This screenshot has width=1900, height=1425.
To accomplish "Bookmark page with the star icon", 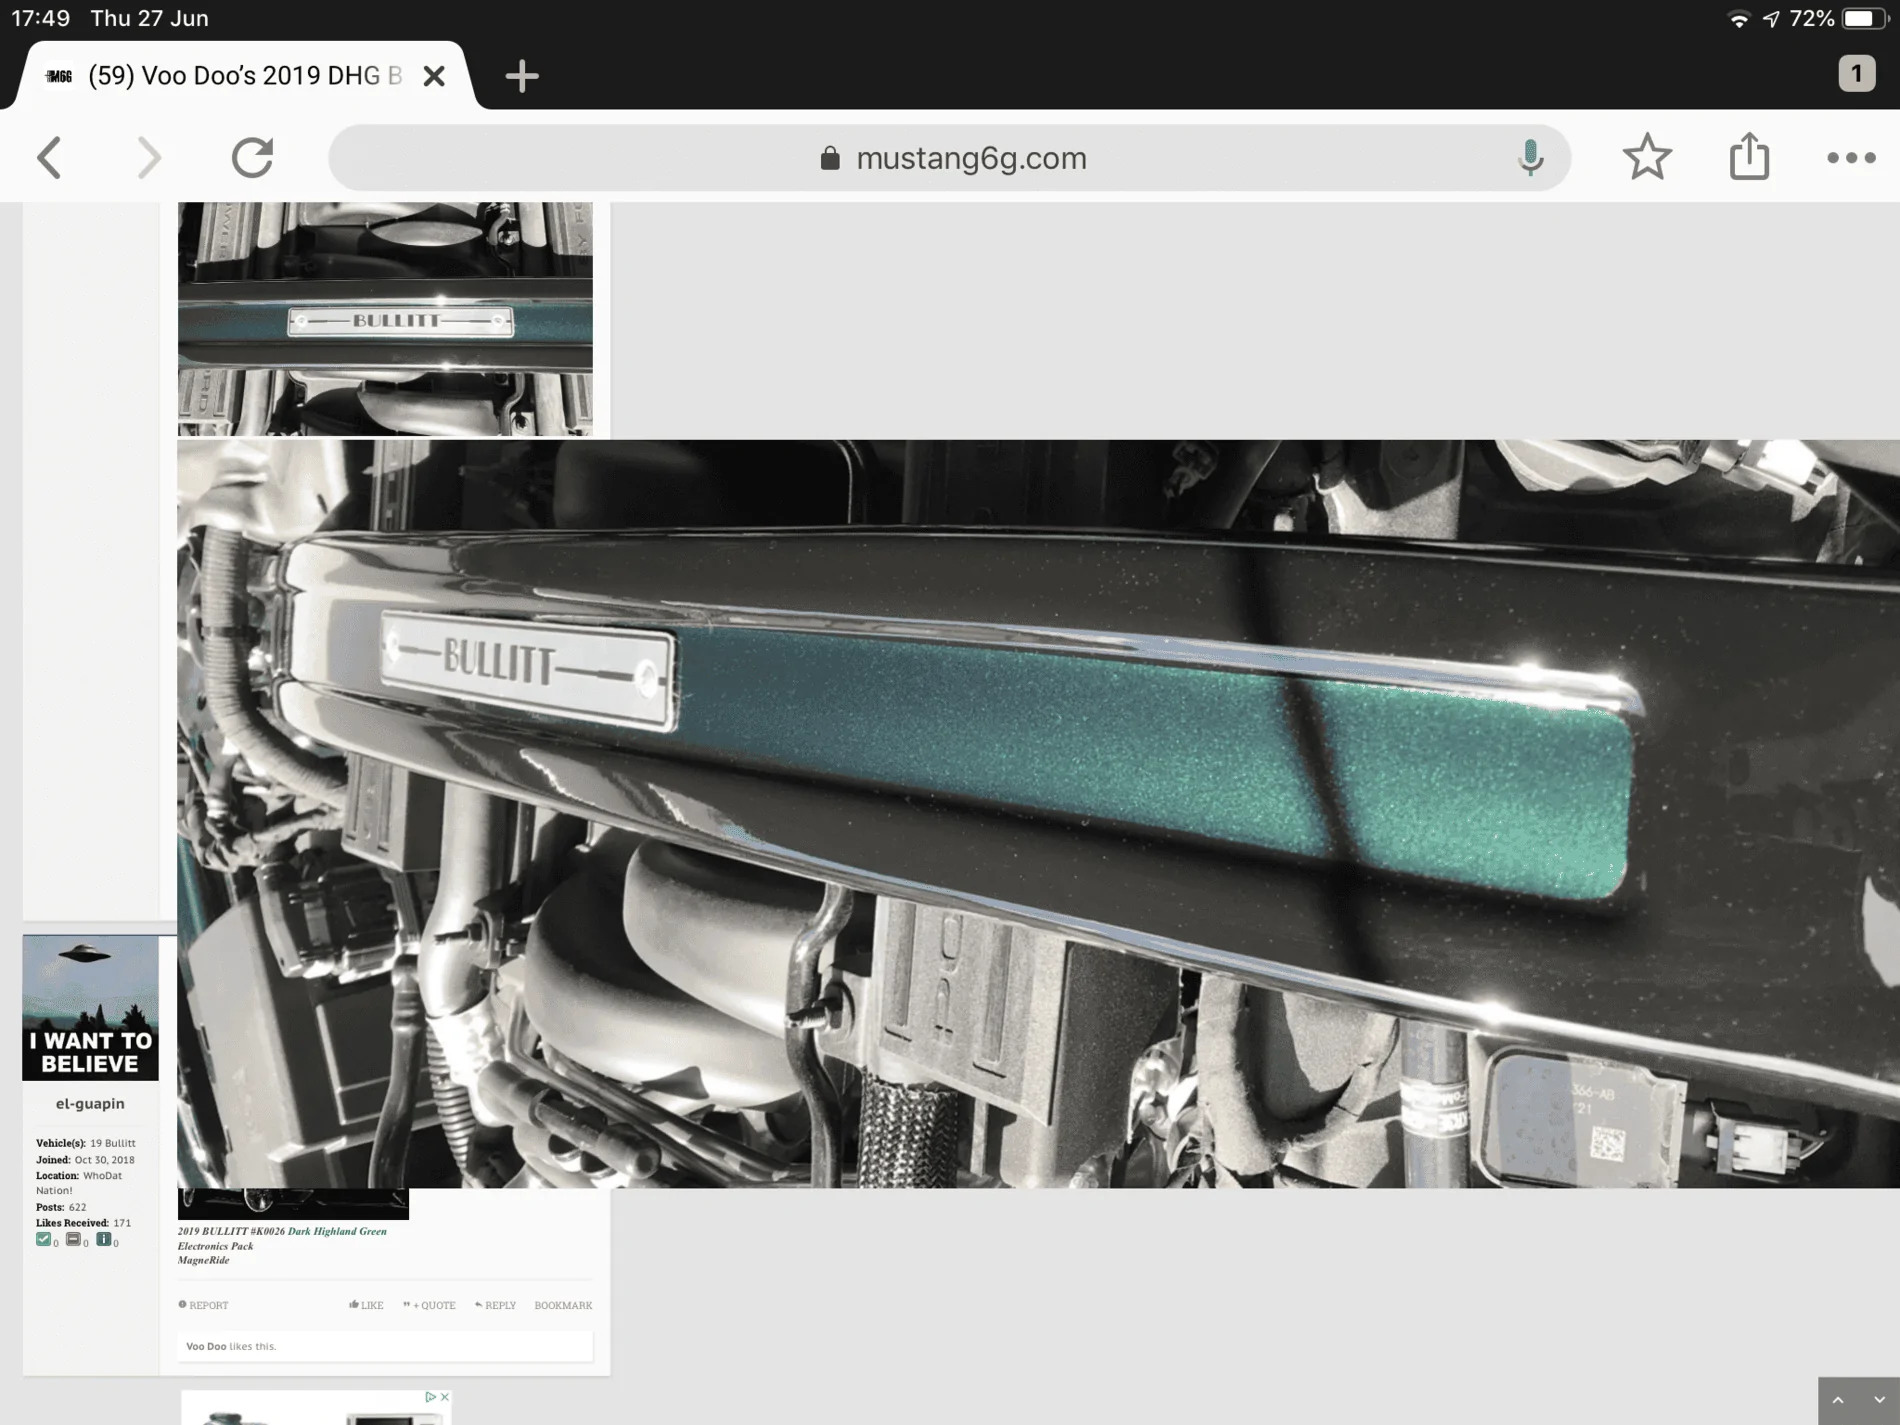I will (x=1647, y=157).
